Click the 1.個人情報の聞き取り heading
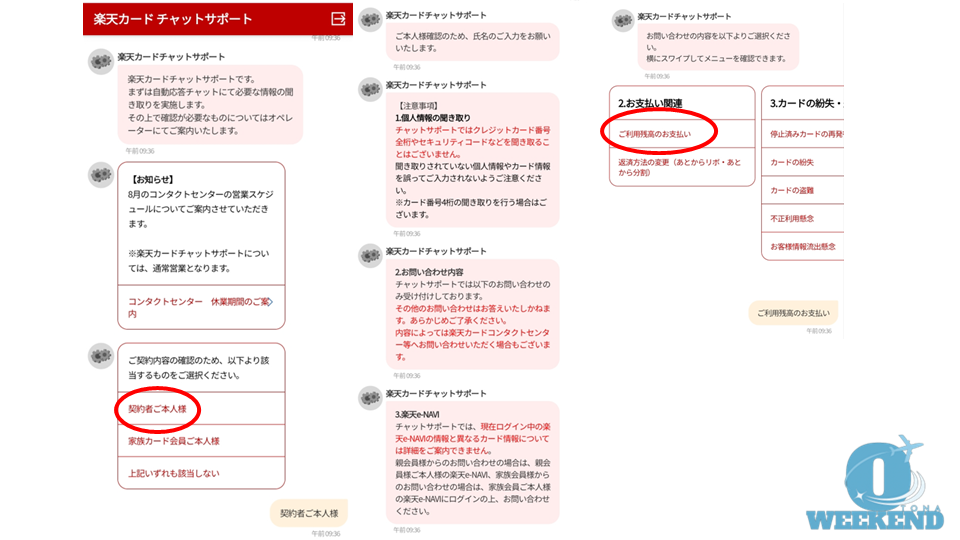 point(432,118)
